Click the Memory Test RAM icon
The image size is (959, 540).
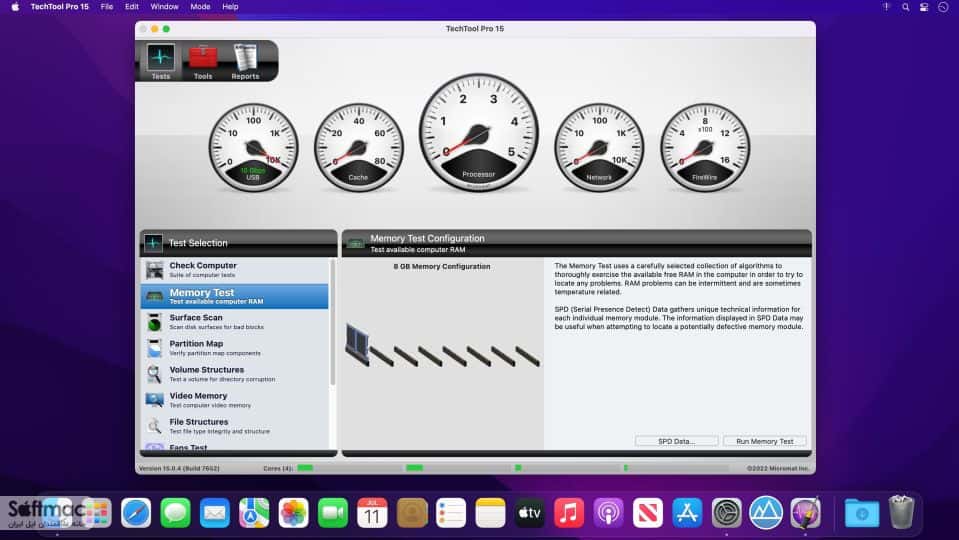pyautogui.click(x=154, y=296)
